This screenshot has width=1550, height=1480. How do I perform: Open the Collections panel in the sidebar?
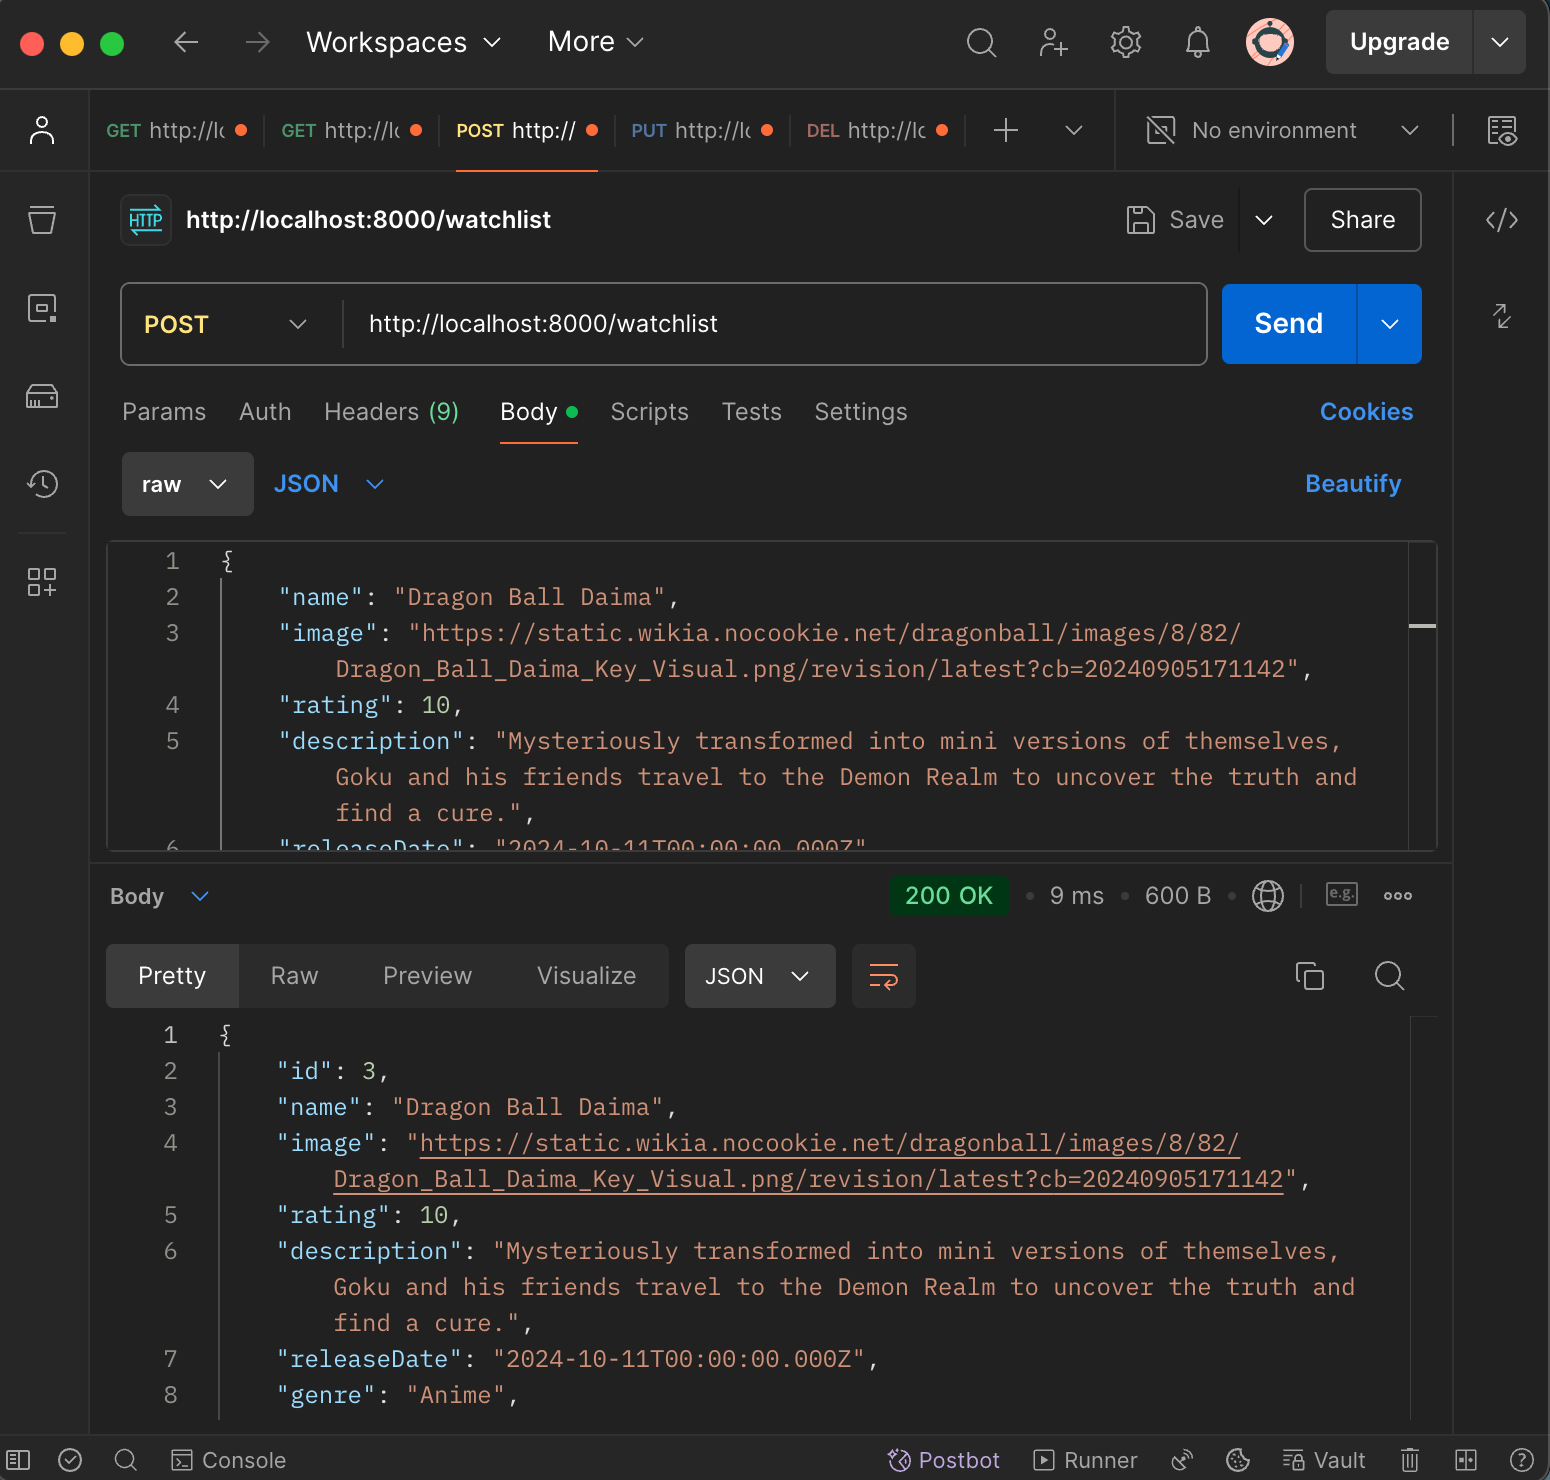click(42, 220)
